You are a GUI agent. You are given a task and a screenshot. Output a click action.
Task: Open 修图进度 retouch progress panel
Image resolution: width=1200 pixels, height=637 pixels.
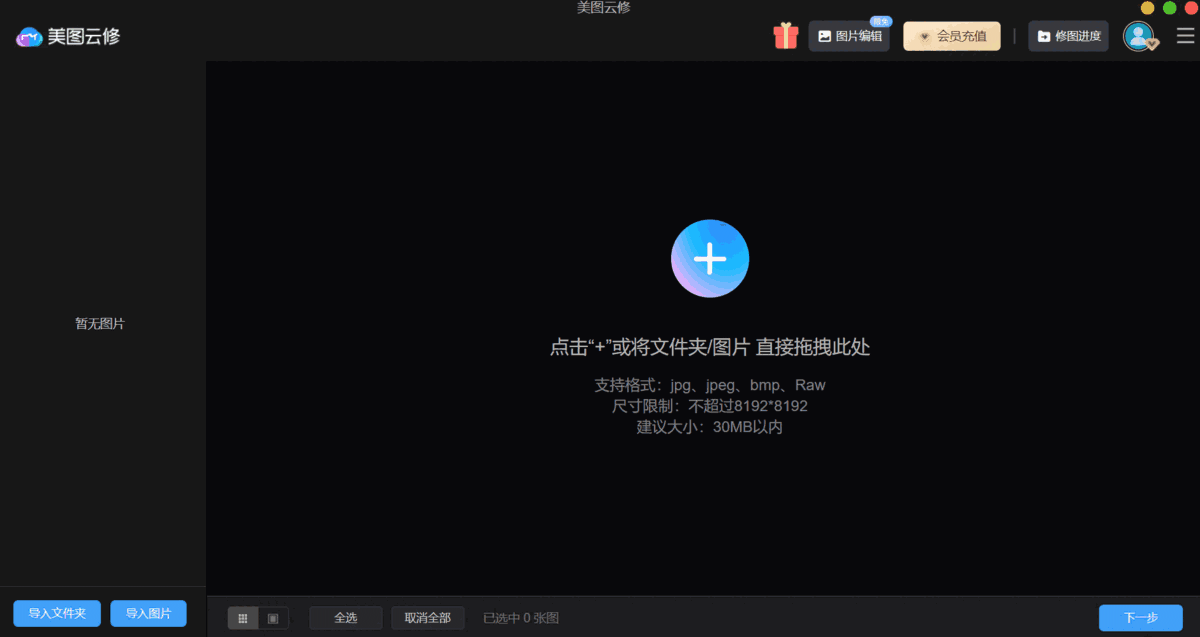pyautogui.click(x=1068, y=35)
